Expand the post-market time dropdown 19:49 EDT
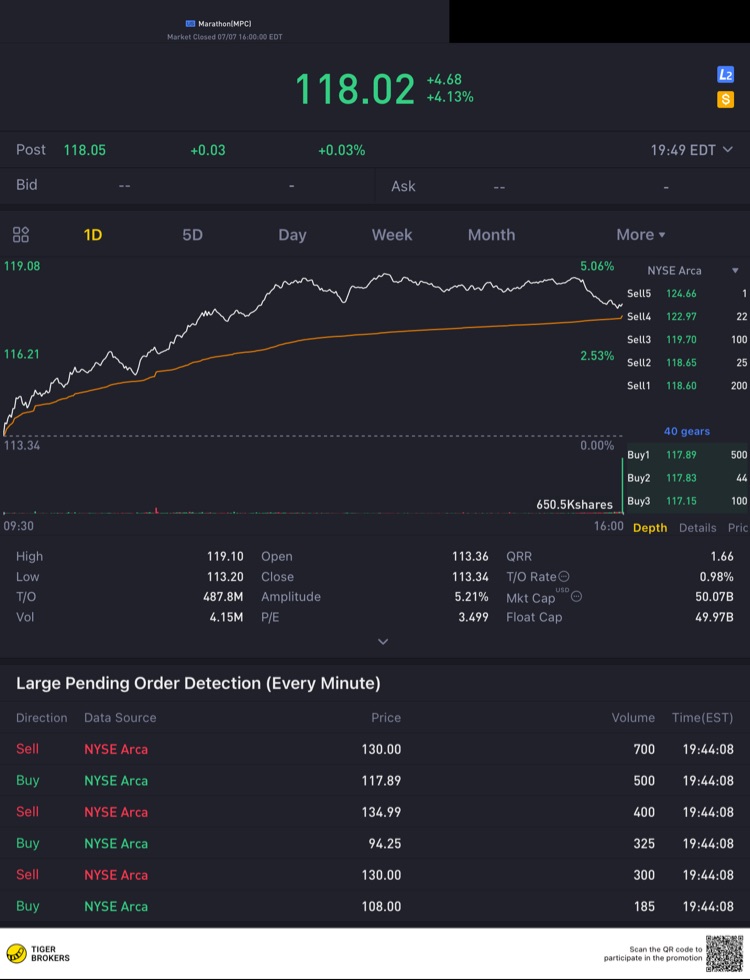The height and width of the screenshot is (980, 750). pyautogui.click(x=691, y=150)
